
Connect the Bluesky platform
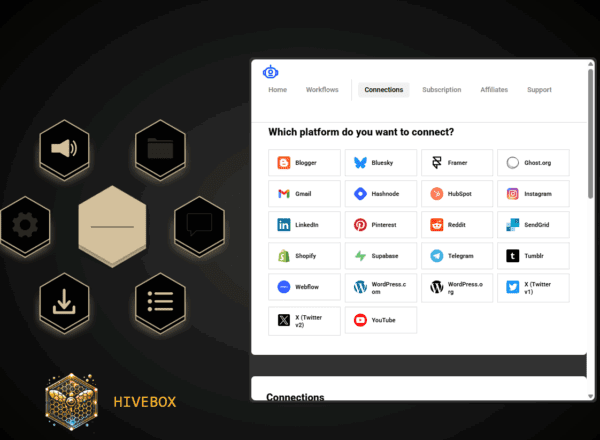tap(381, 163)
